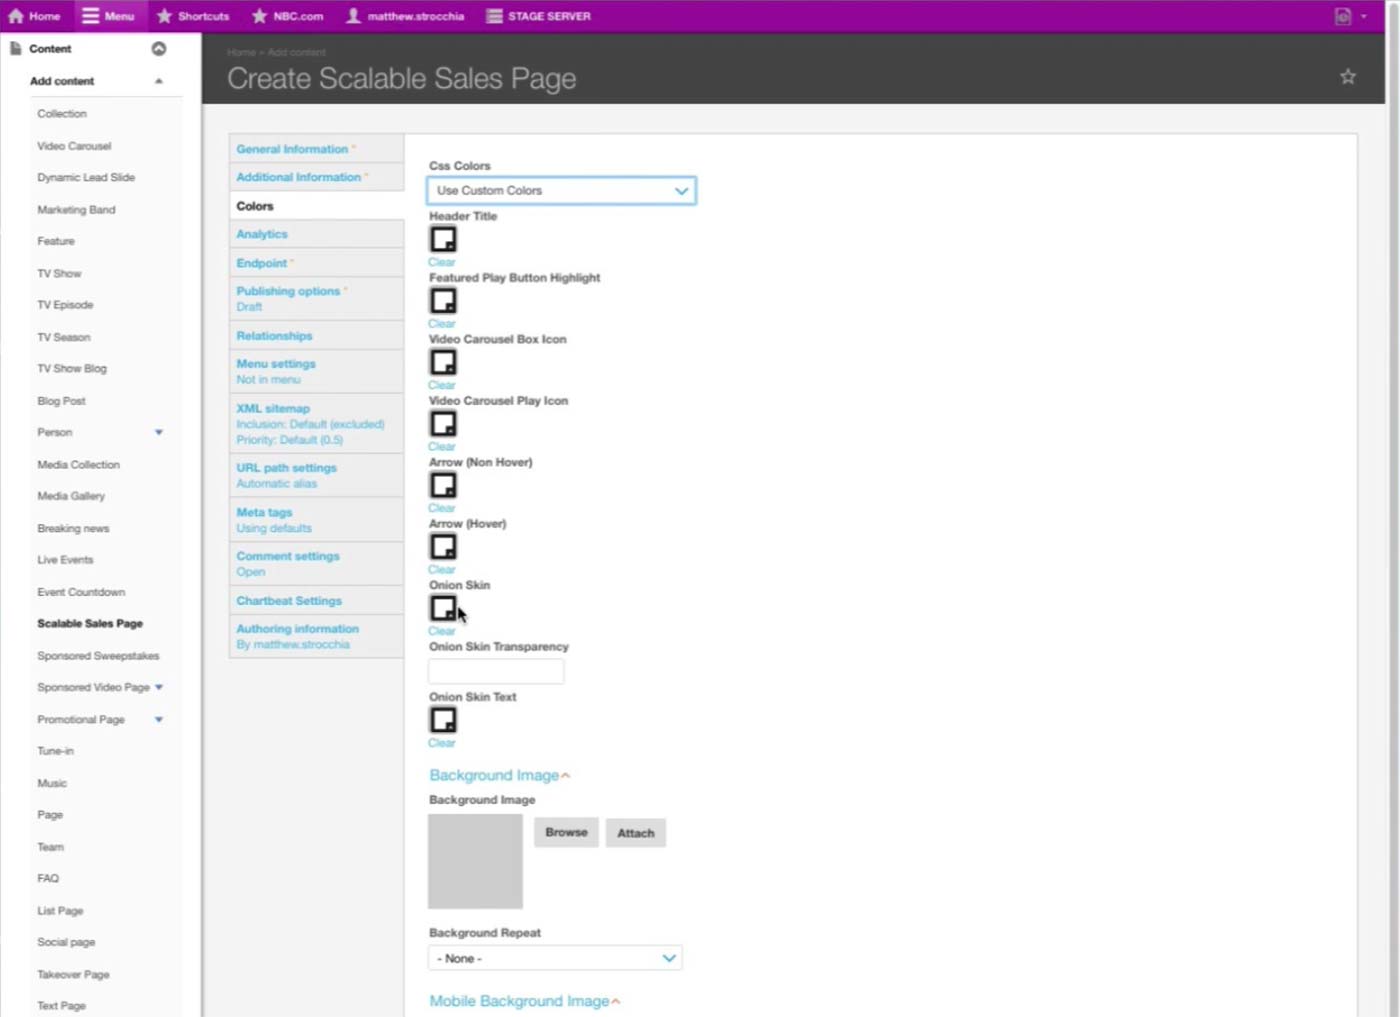Click the Home icon in top bar

[16, 16]
